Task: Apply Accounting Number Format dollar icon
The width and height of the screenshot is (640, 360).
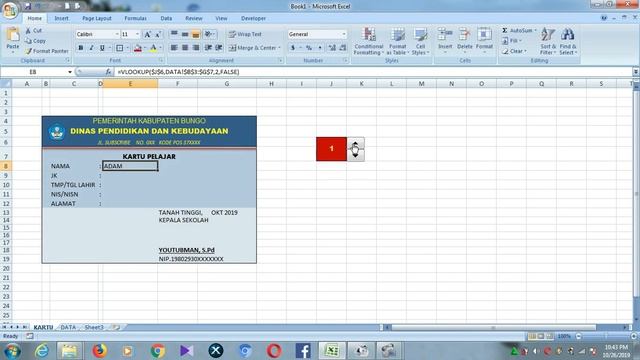Action: tap(293, 48)
